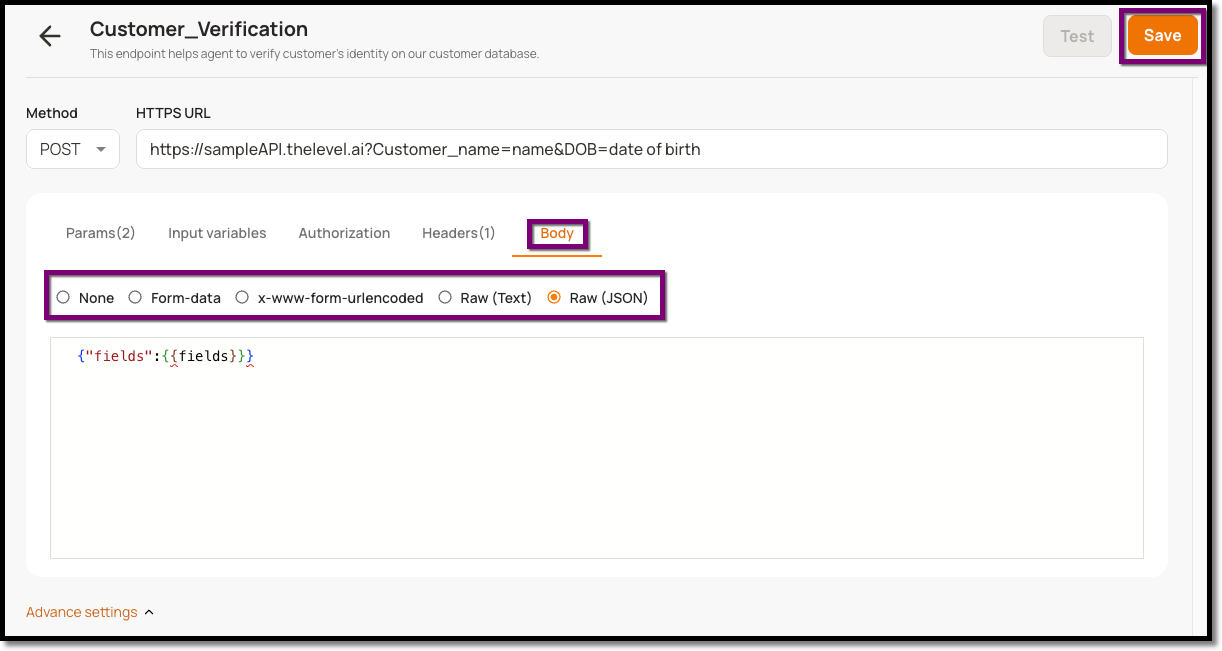Choose Form-data body type
1222x651 pixels.
tap(135, 297)
